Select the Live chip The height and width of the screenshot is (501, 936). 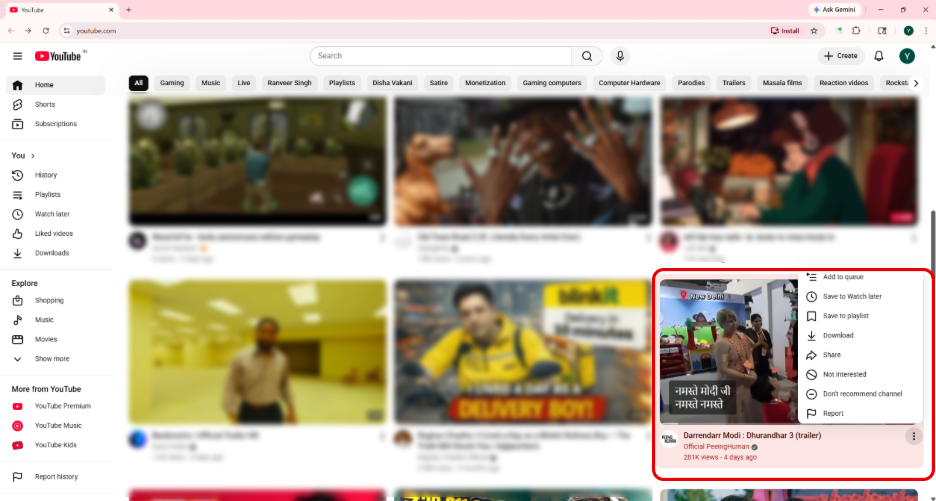coord(244,83)
